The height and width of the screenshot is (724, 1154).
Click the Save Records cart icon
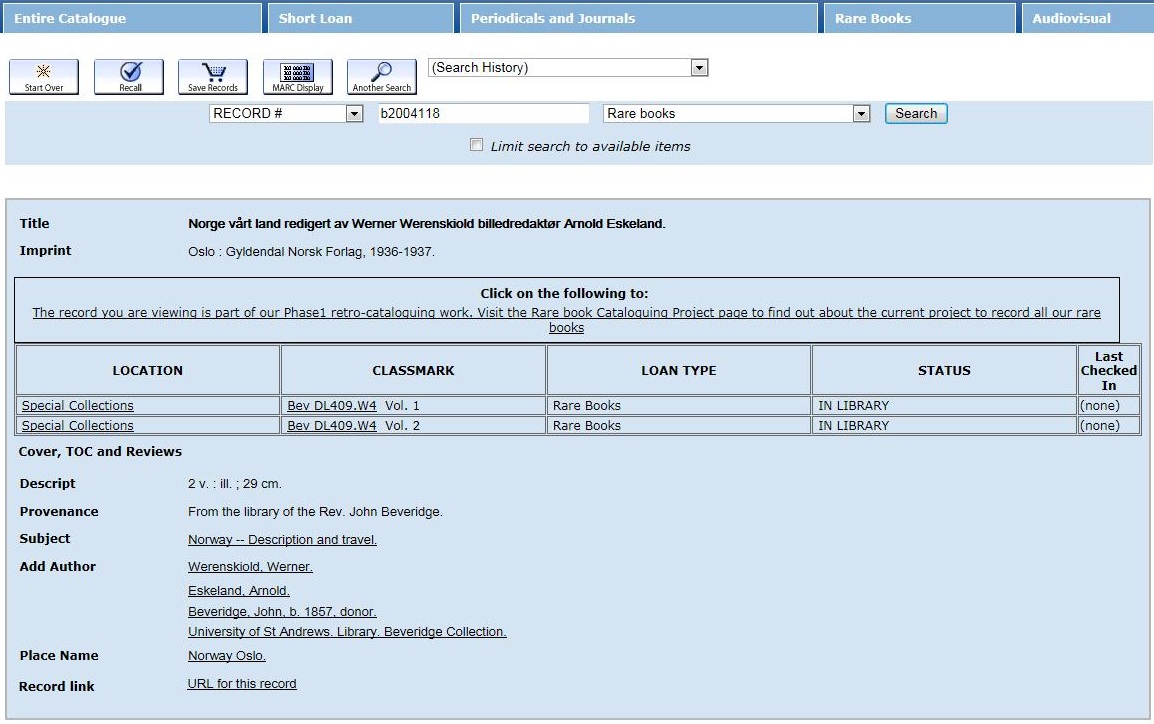tap(213, 77)
